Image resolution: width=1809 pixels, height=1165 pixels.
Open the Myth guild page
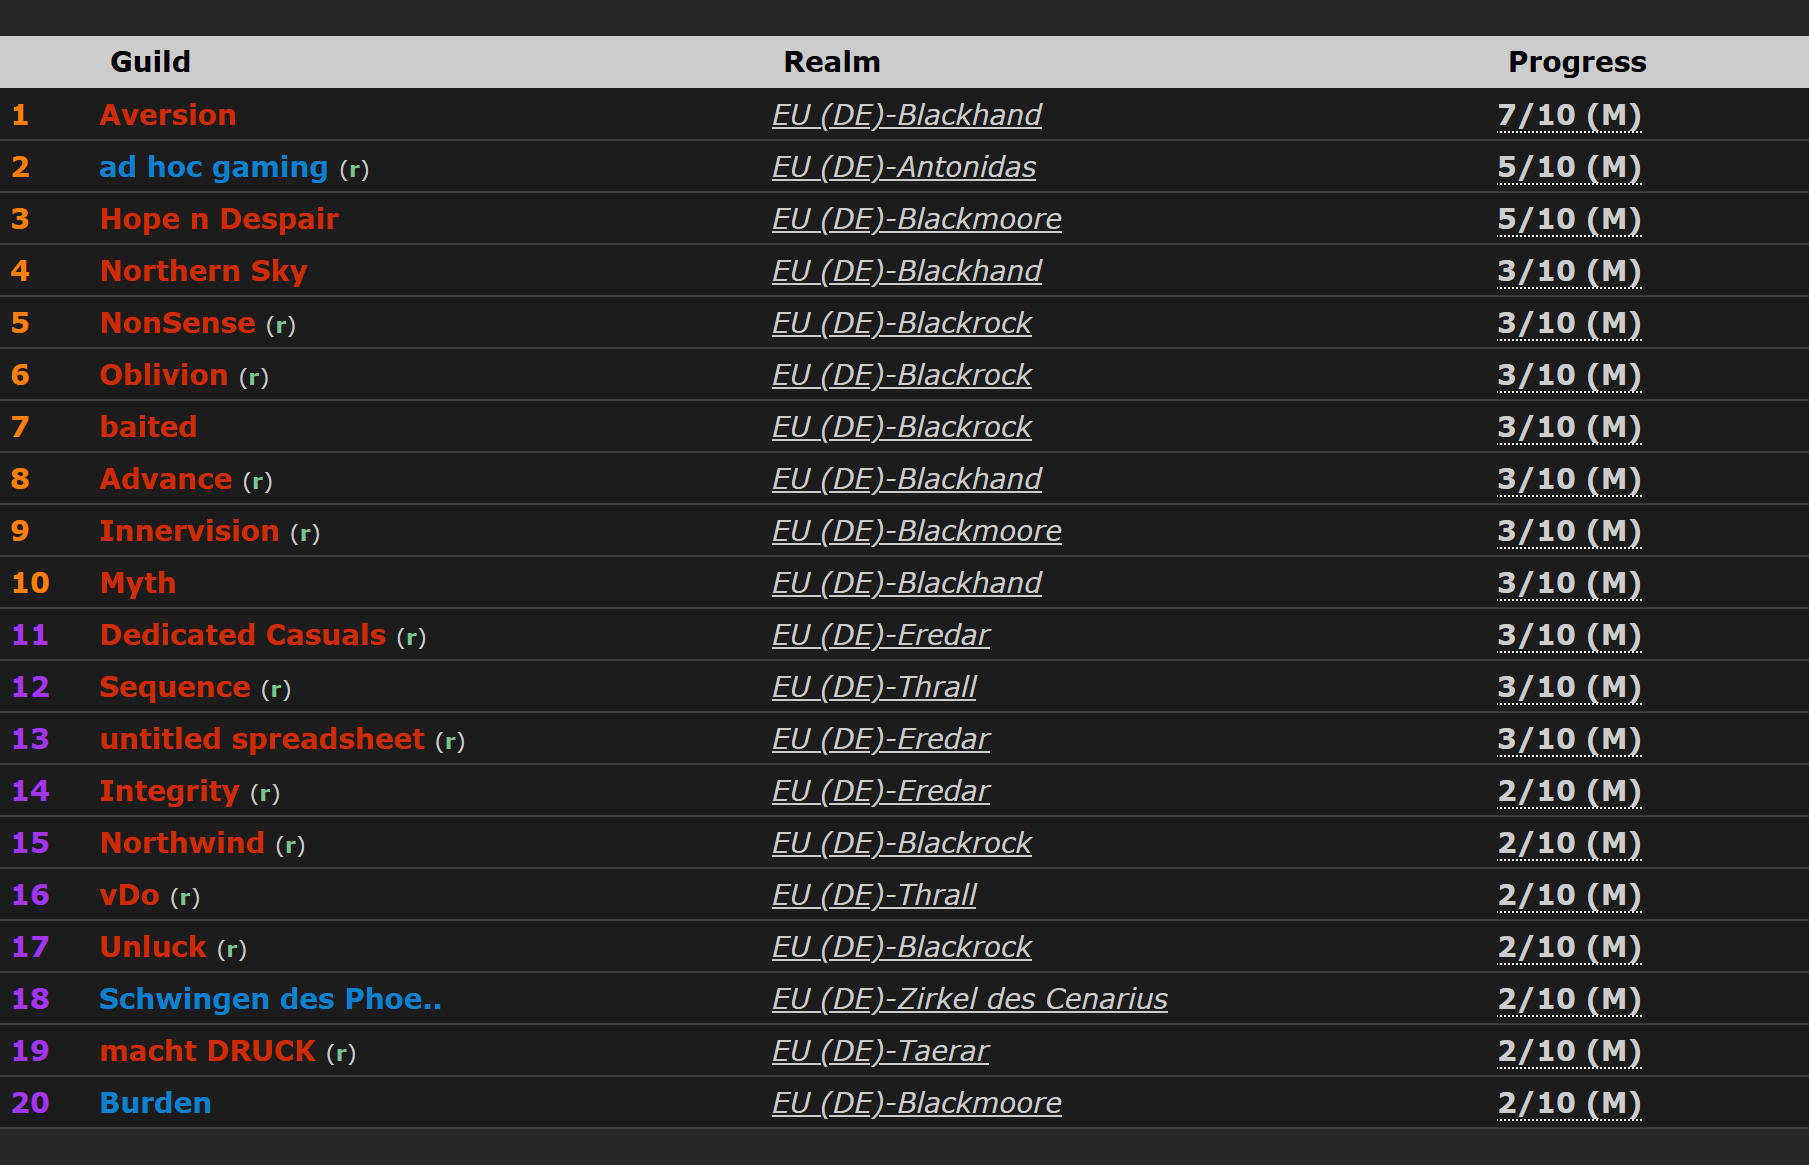[138, 583]
